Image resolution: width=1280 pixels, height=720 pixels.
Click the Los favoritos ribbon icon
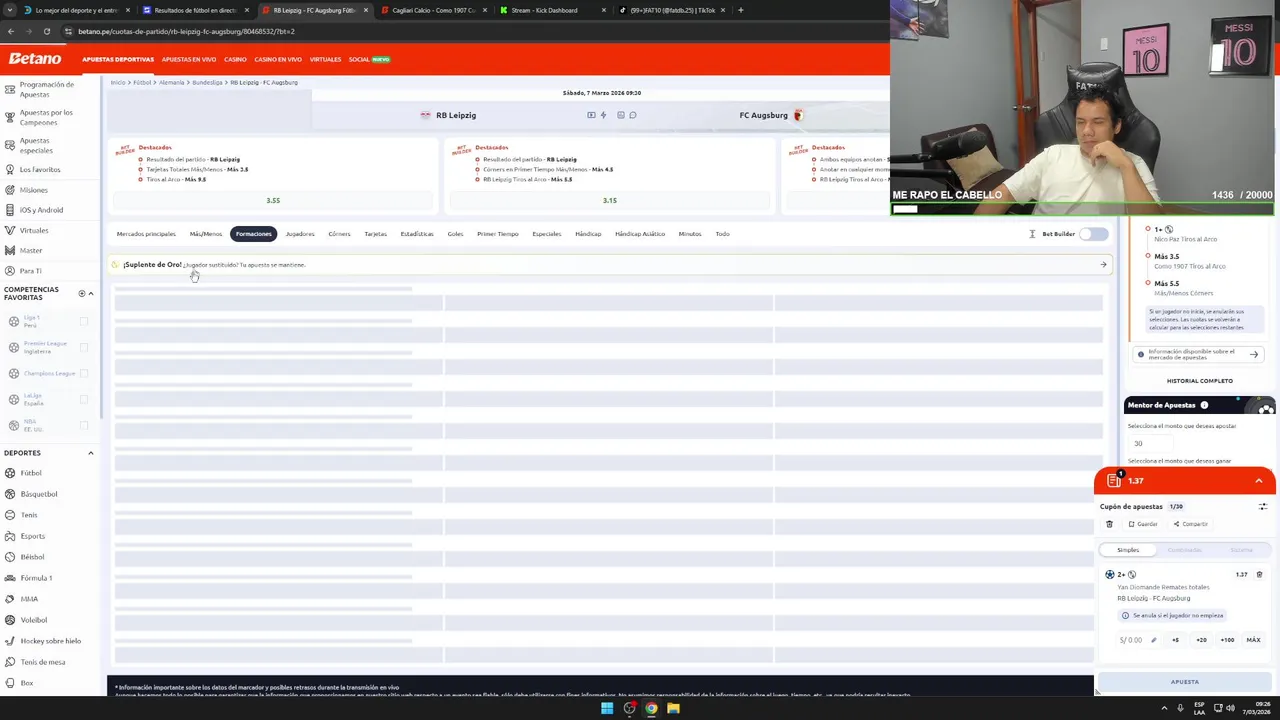click(x=8, y=169)
